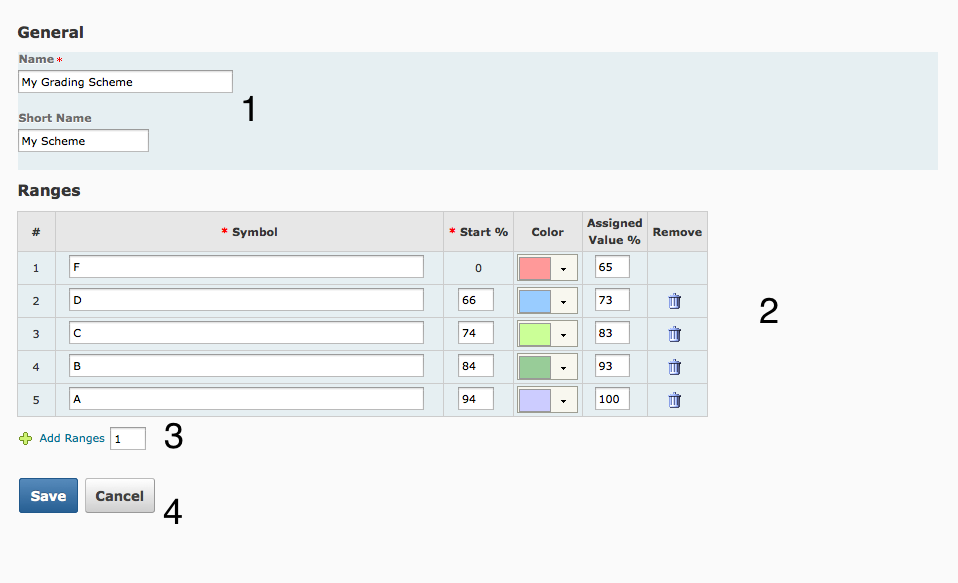This screenshot has width=958, height=583.
Task: Open color dropdown arrow for A range
Action: pos(564,401)
